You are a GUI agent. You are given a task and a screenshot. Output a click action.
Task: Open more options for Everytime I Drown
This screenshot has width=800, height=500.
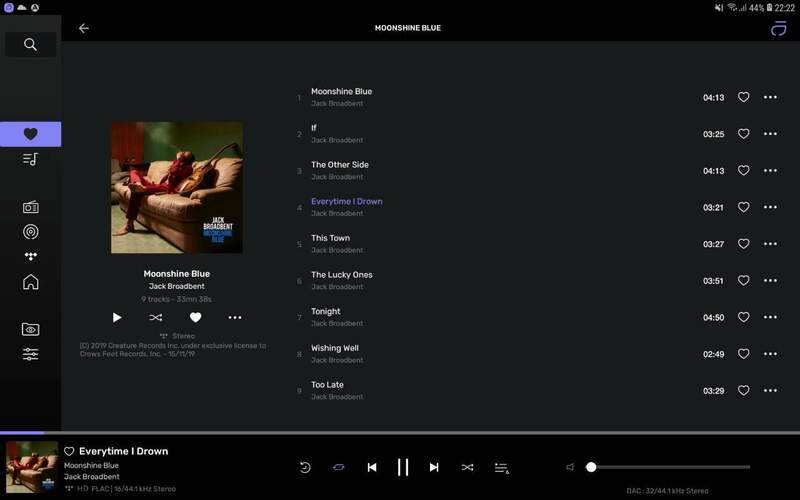tap(770, 207)
